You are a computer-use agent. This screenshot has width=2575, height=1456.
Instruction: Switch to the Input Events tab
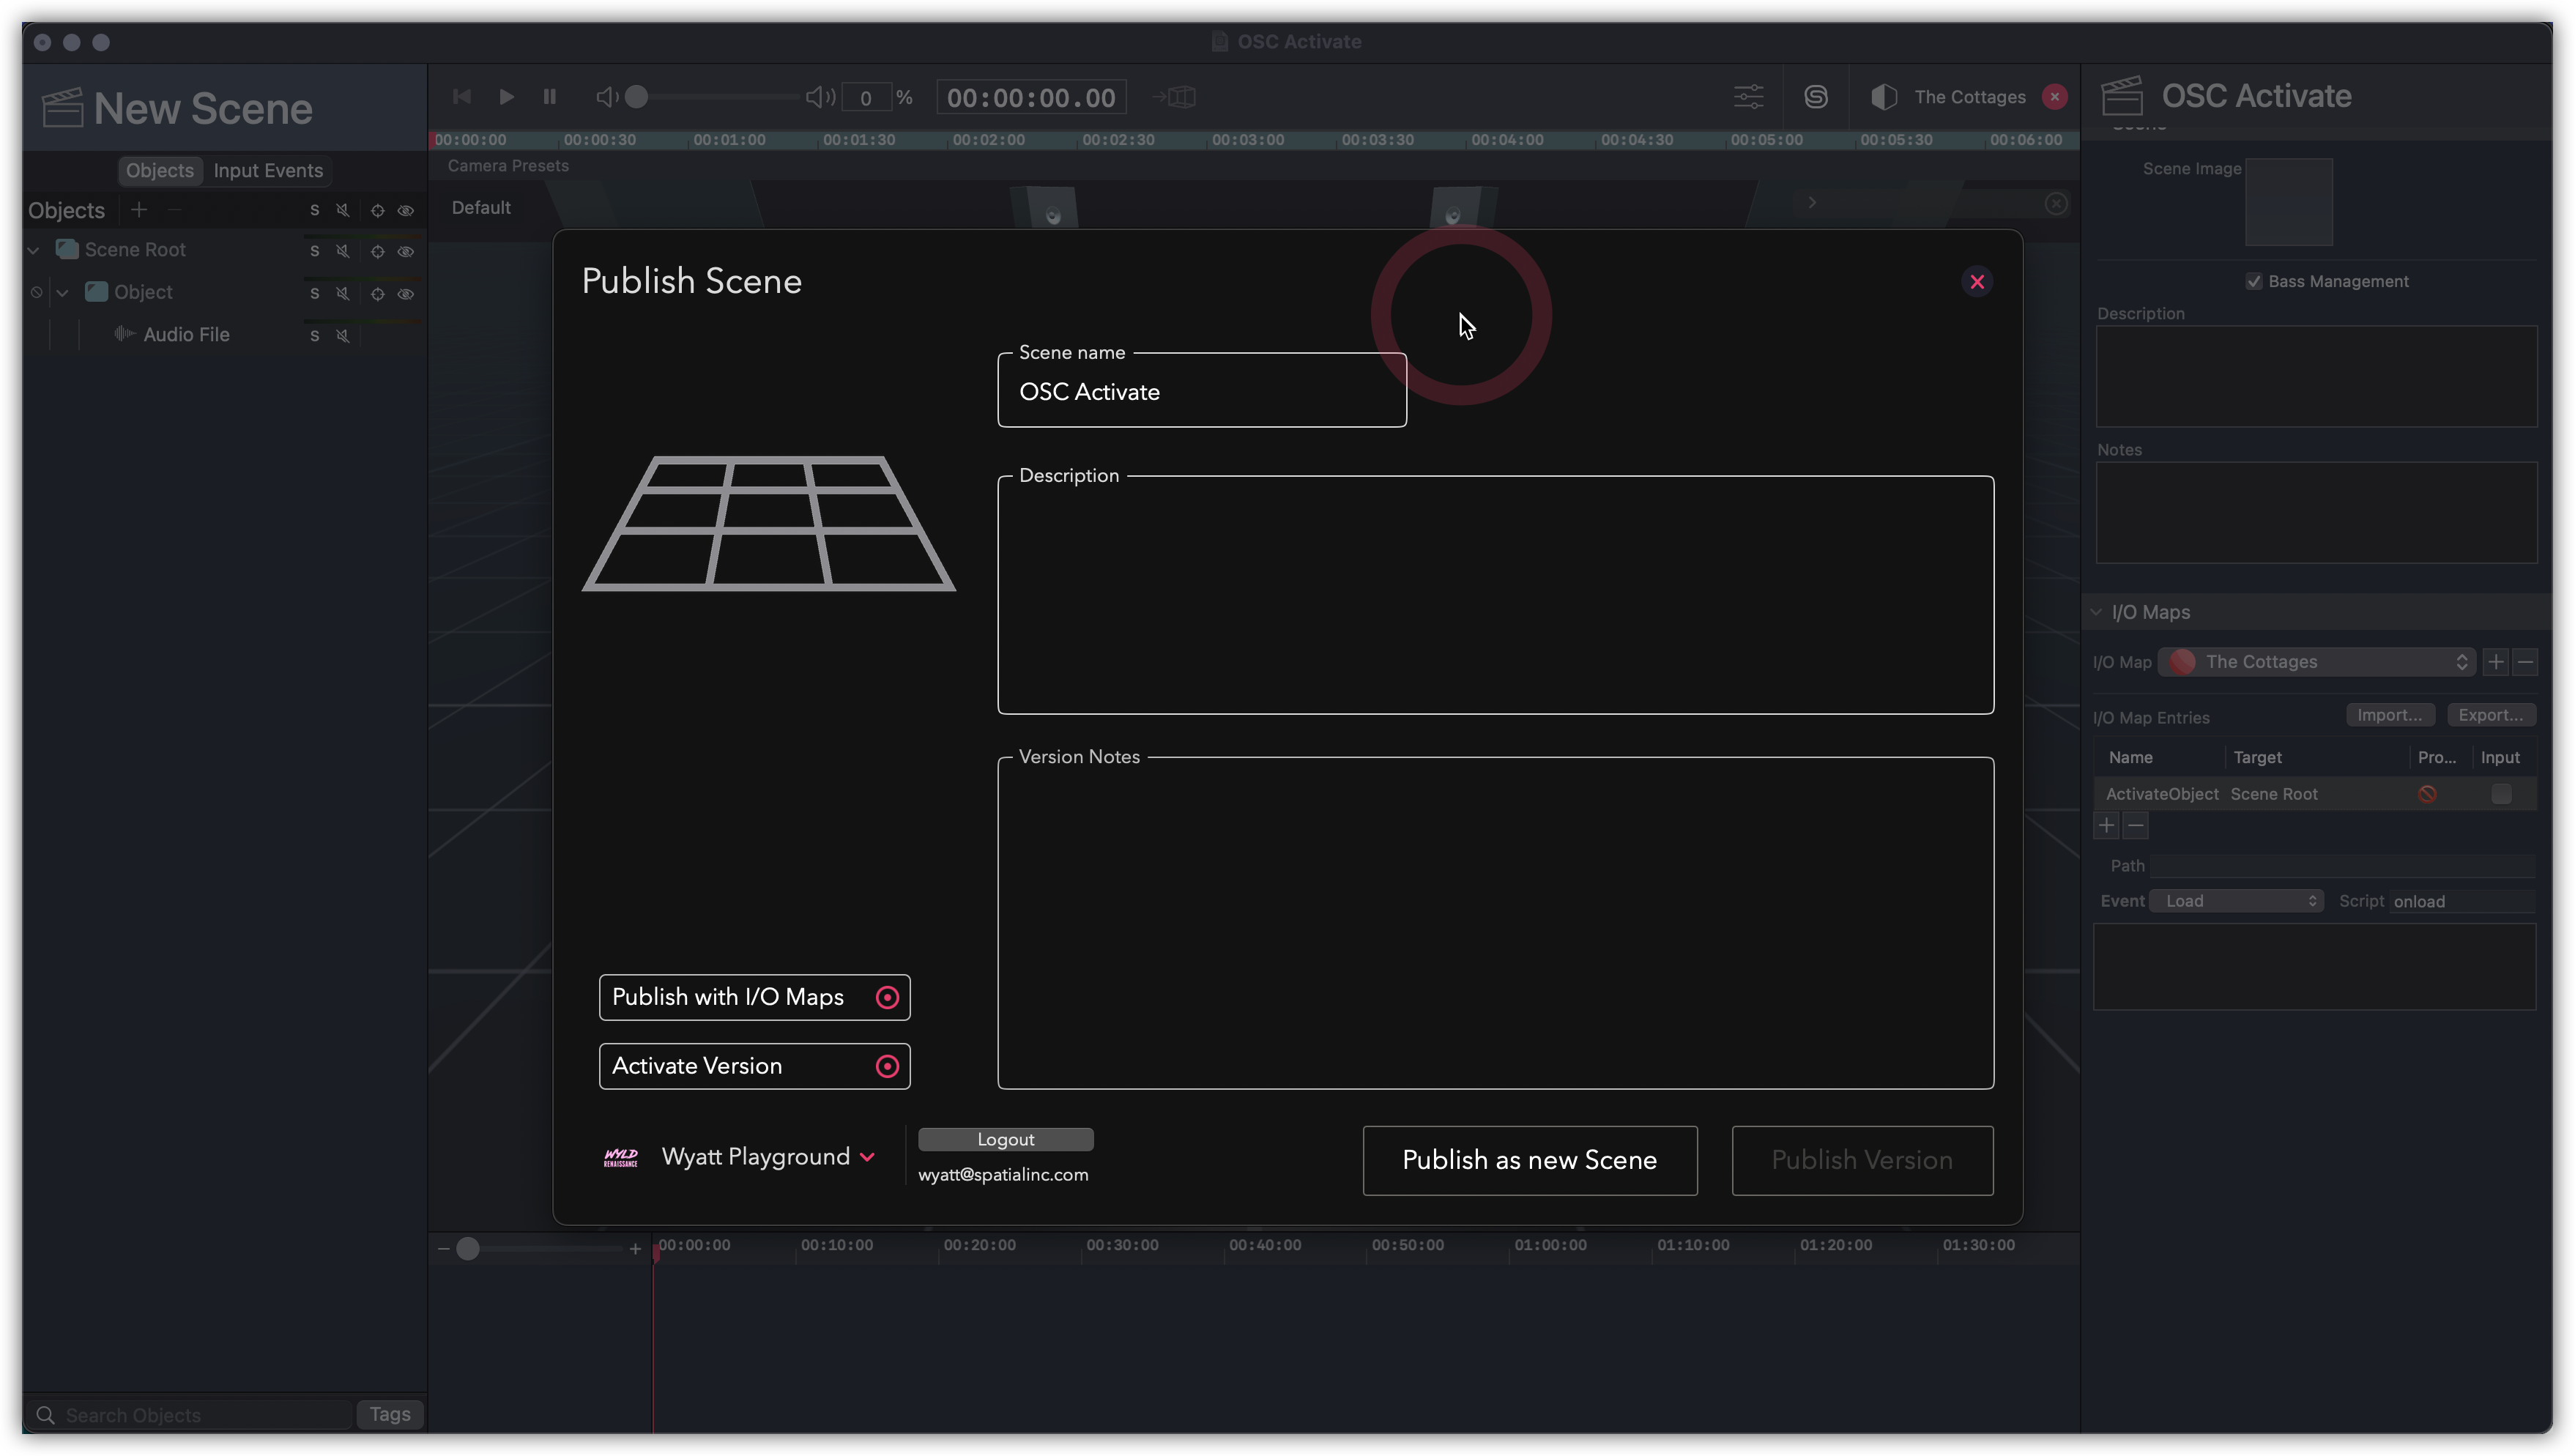[268, 171]
